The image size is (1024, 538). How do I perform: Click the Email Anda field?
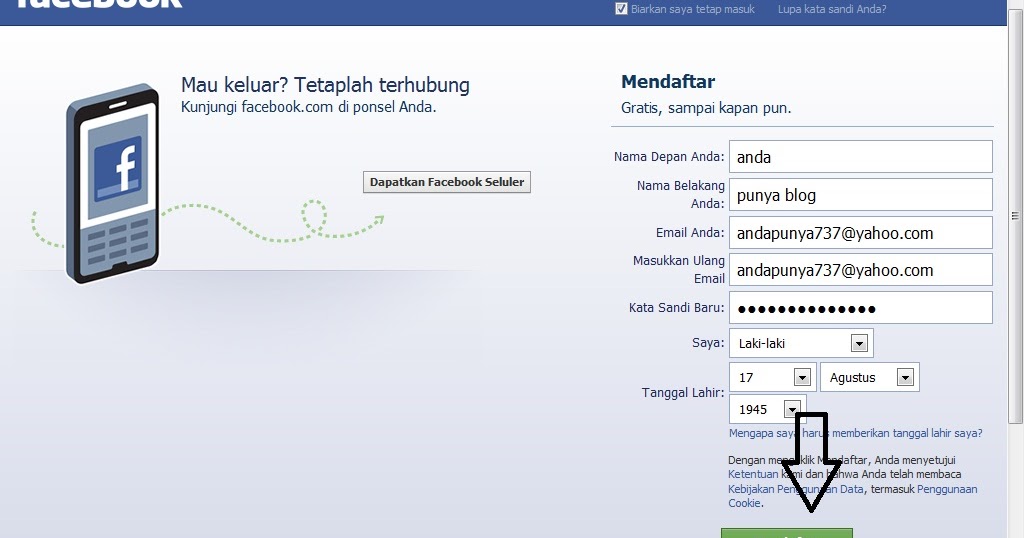tap(861, 232)
